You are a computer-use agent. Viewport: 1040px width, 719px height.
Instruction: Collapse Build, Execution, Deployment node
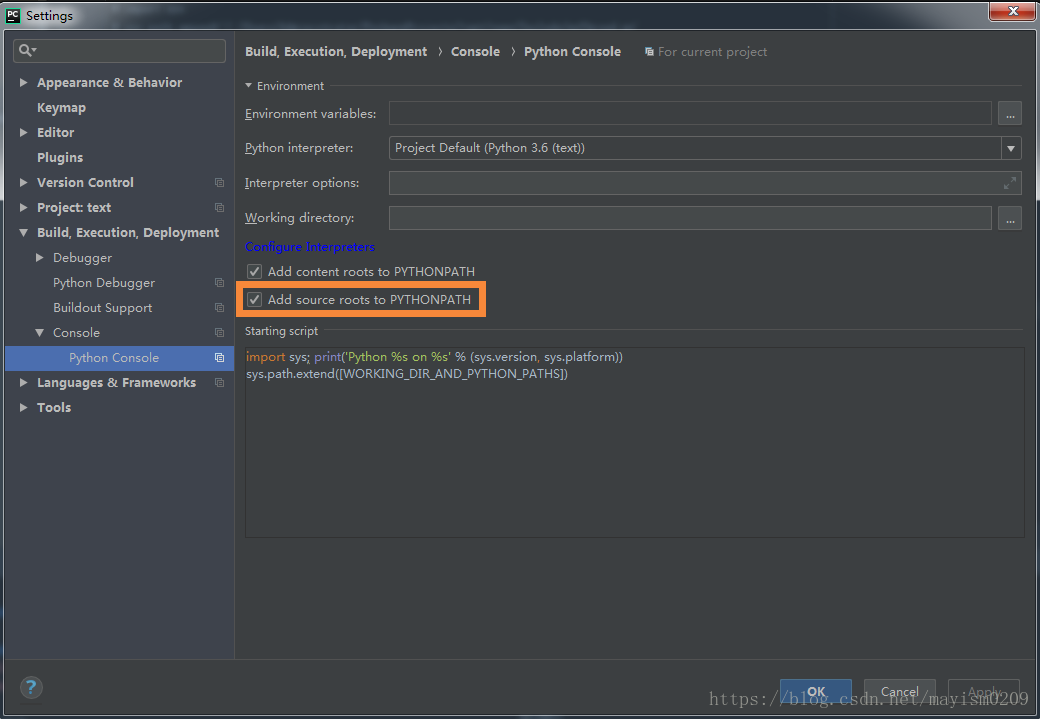pyautogui.click(x=23, y=233)
